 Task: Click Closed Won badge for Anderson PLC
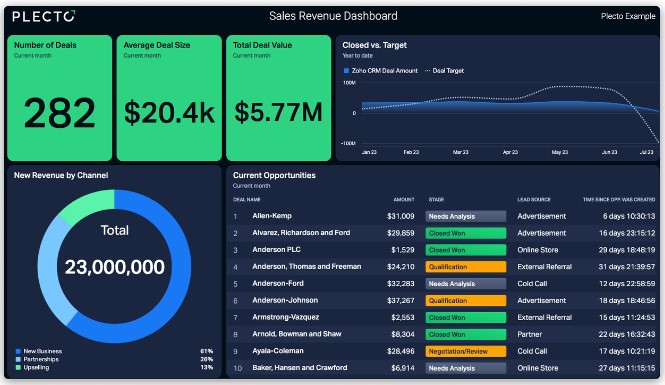click(x=466, y=250)
